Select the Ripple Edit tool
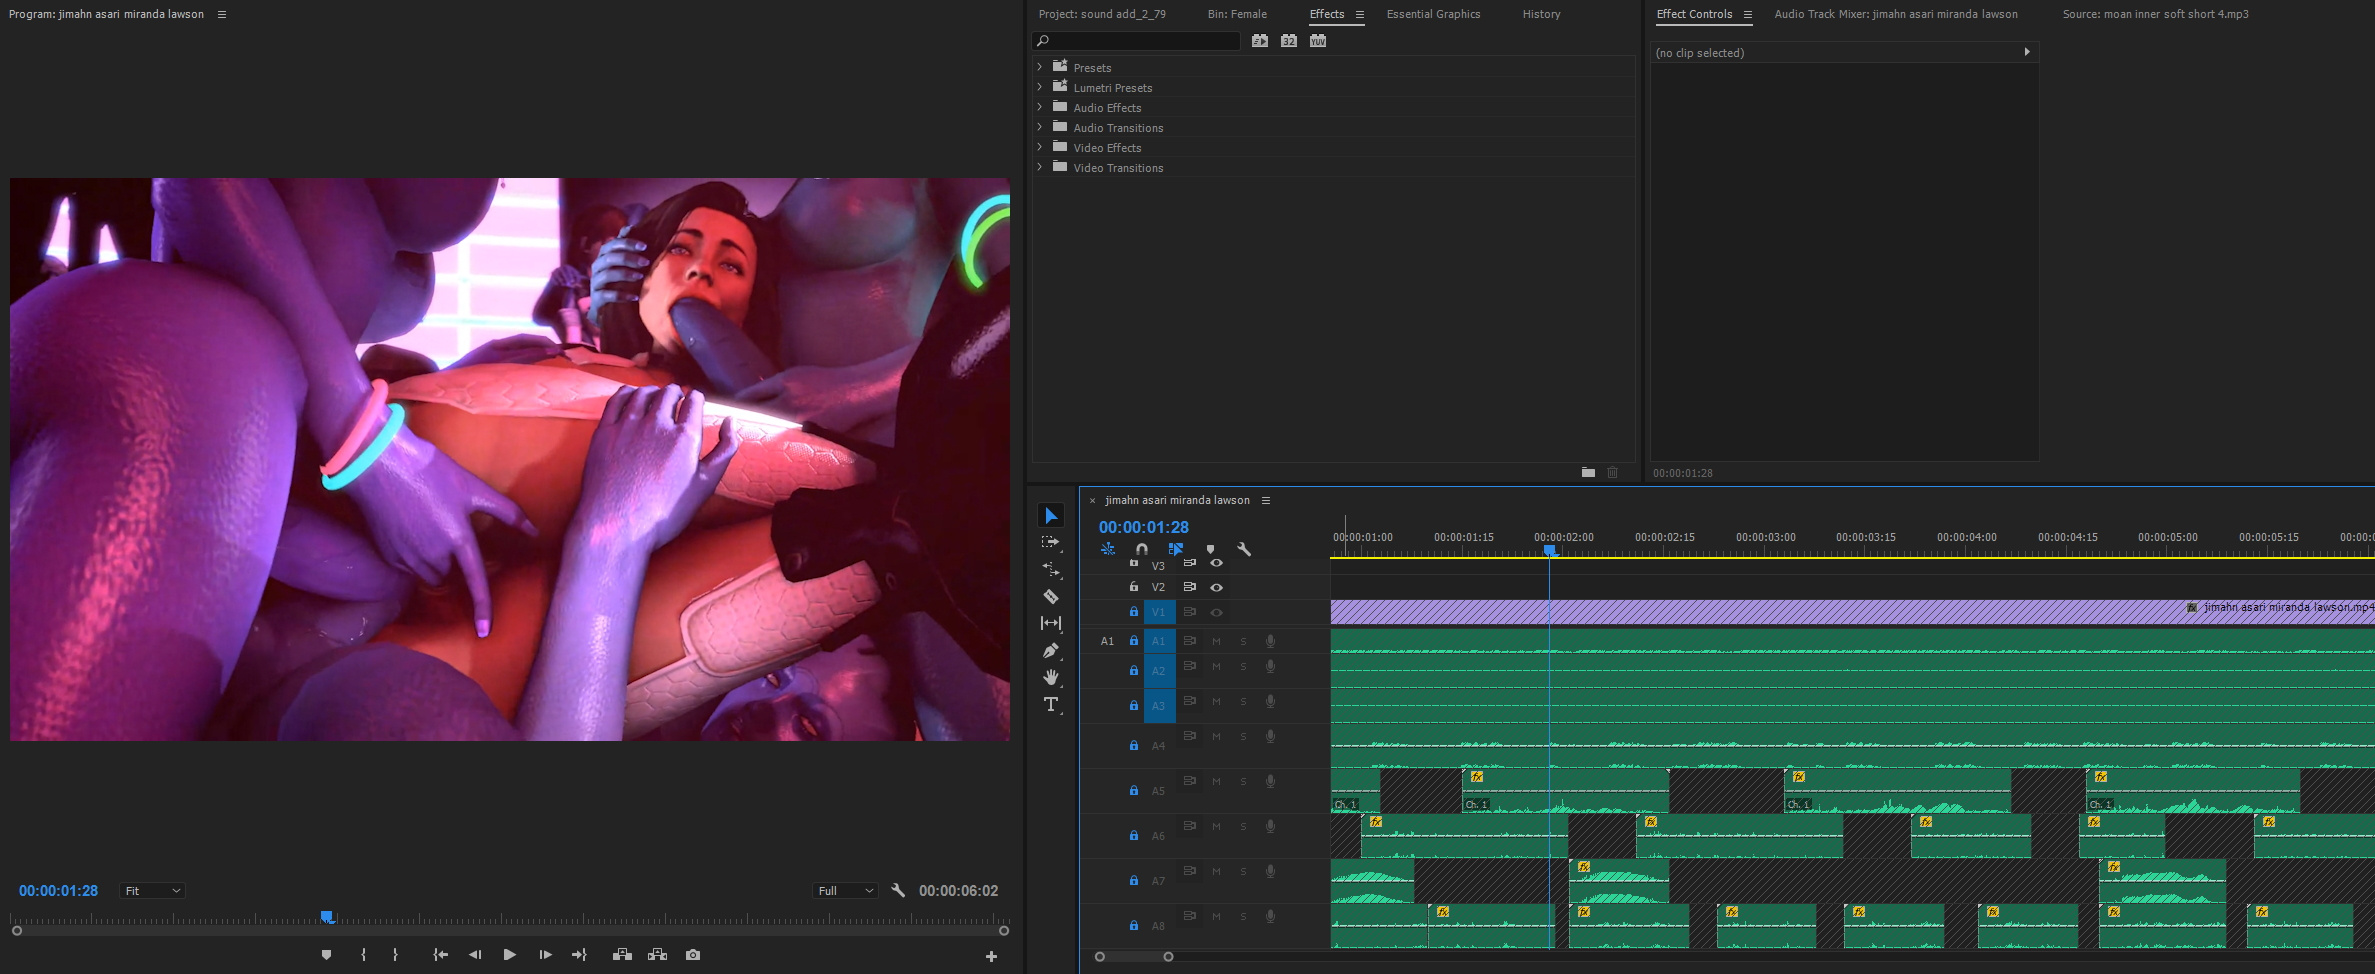Screen dimensions: 2375x974 pos(1051,569)
